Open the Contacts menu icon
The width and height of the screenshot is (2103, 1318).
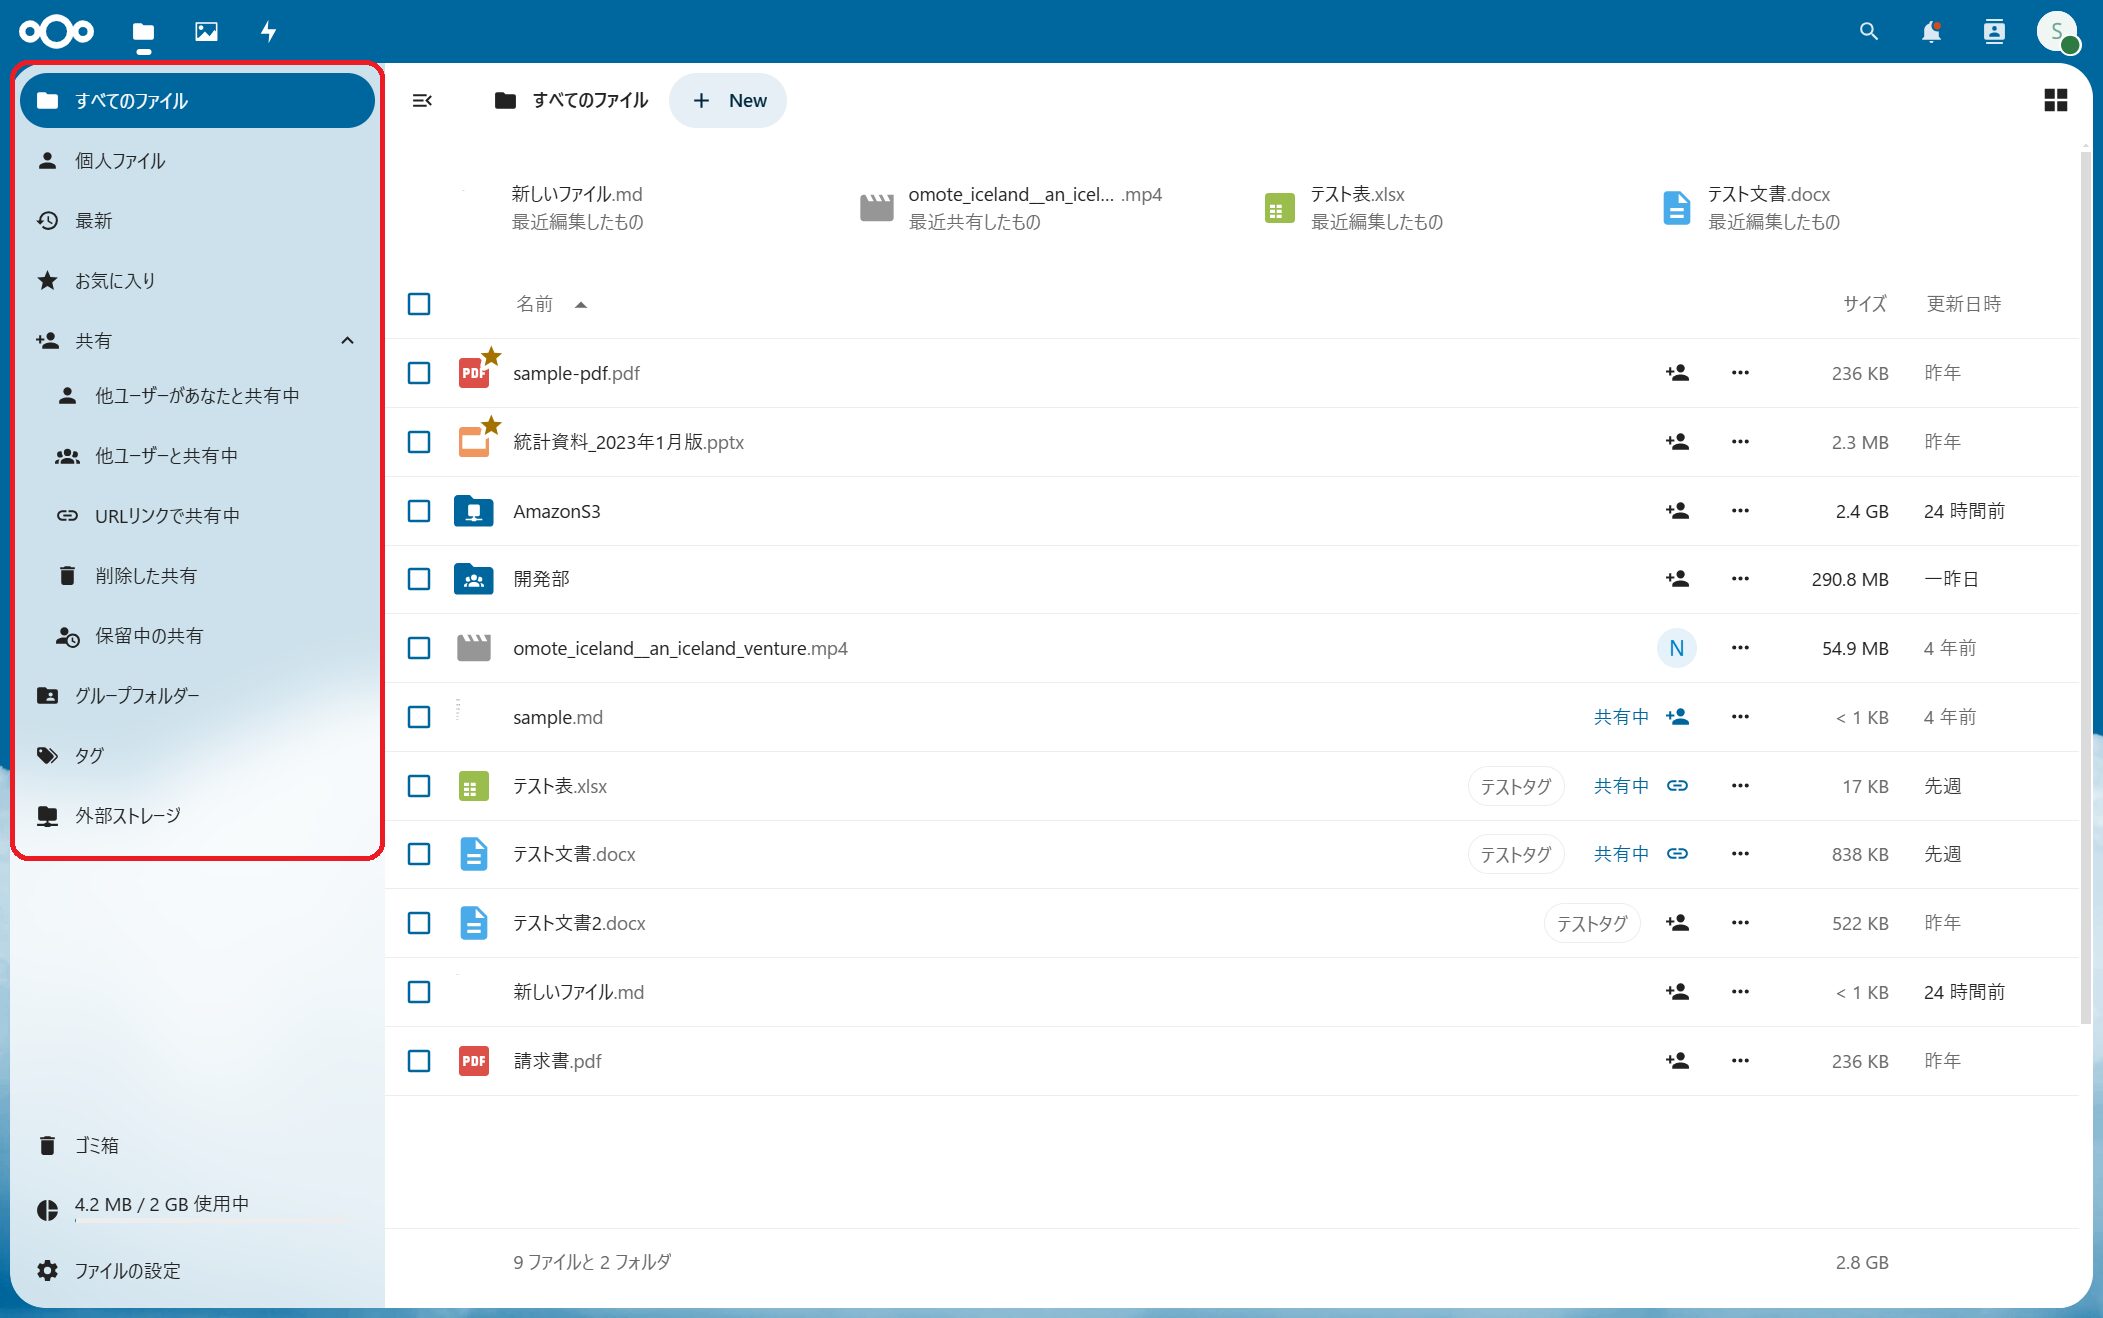(1994, 31)
